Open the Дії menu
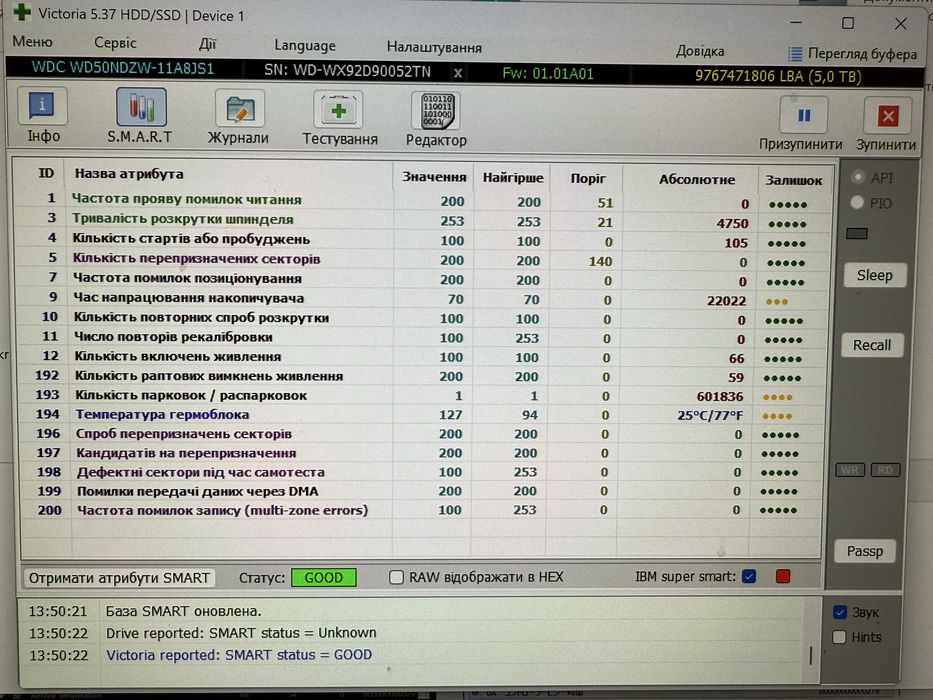 208,45
